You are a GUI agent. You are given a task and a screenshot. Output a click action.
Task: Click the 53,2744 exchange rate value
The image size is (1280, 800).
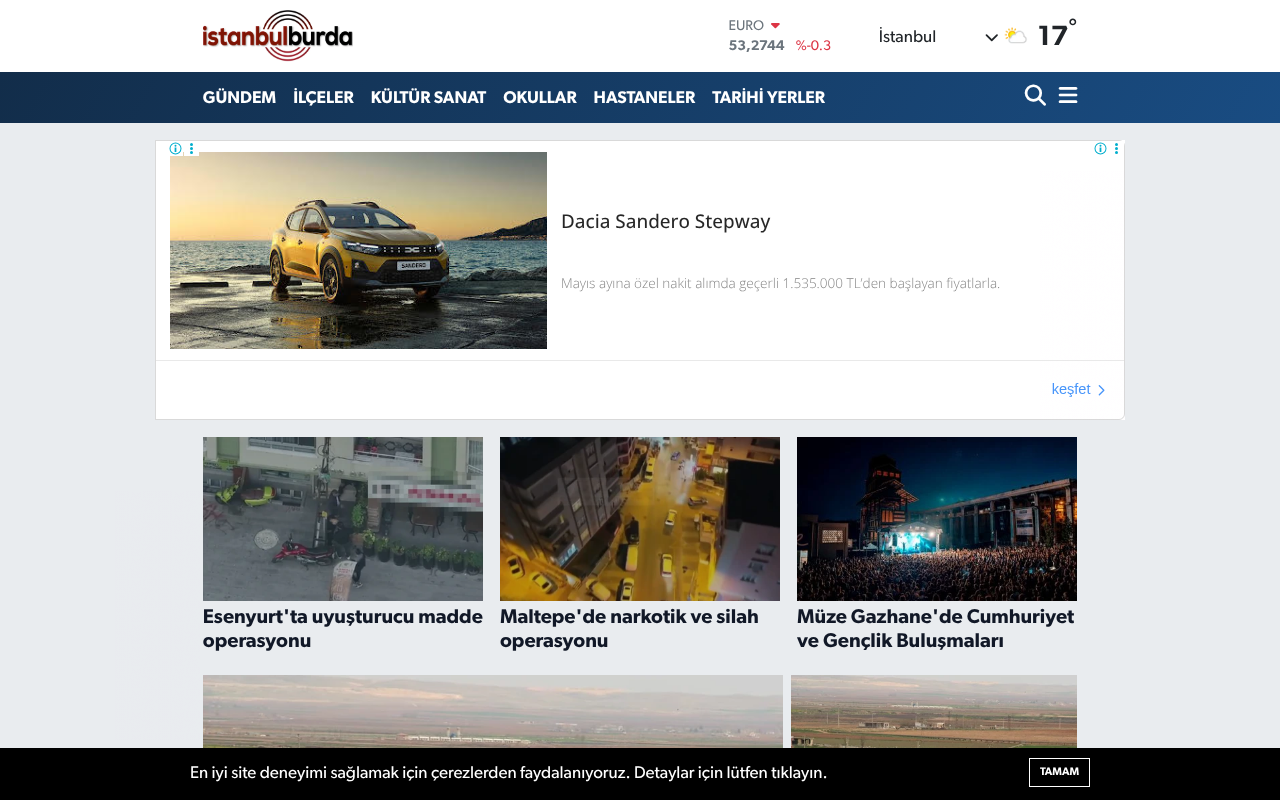(756, 45)
